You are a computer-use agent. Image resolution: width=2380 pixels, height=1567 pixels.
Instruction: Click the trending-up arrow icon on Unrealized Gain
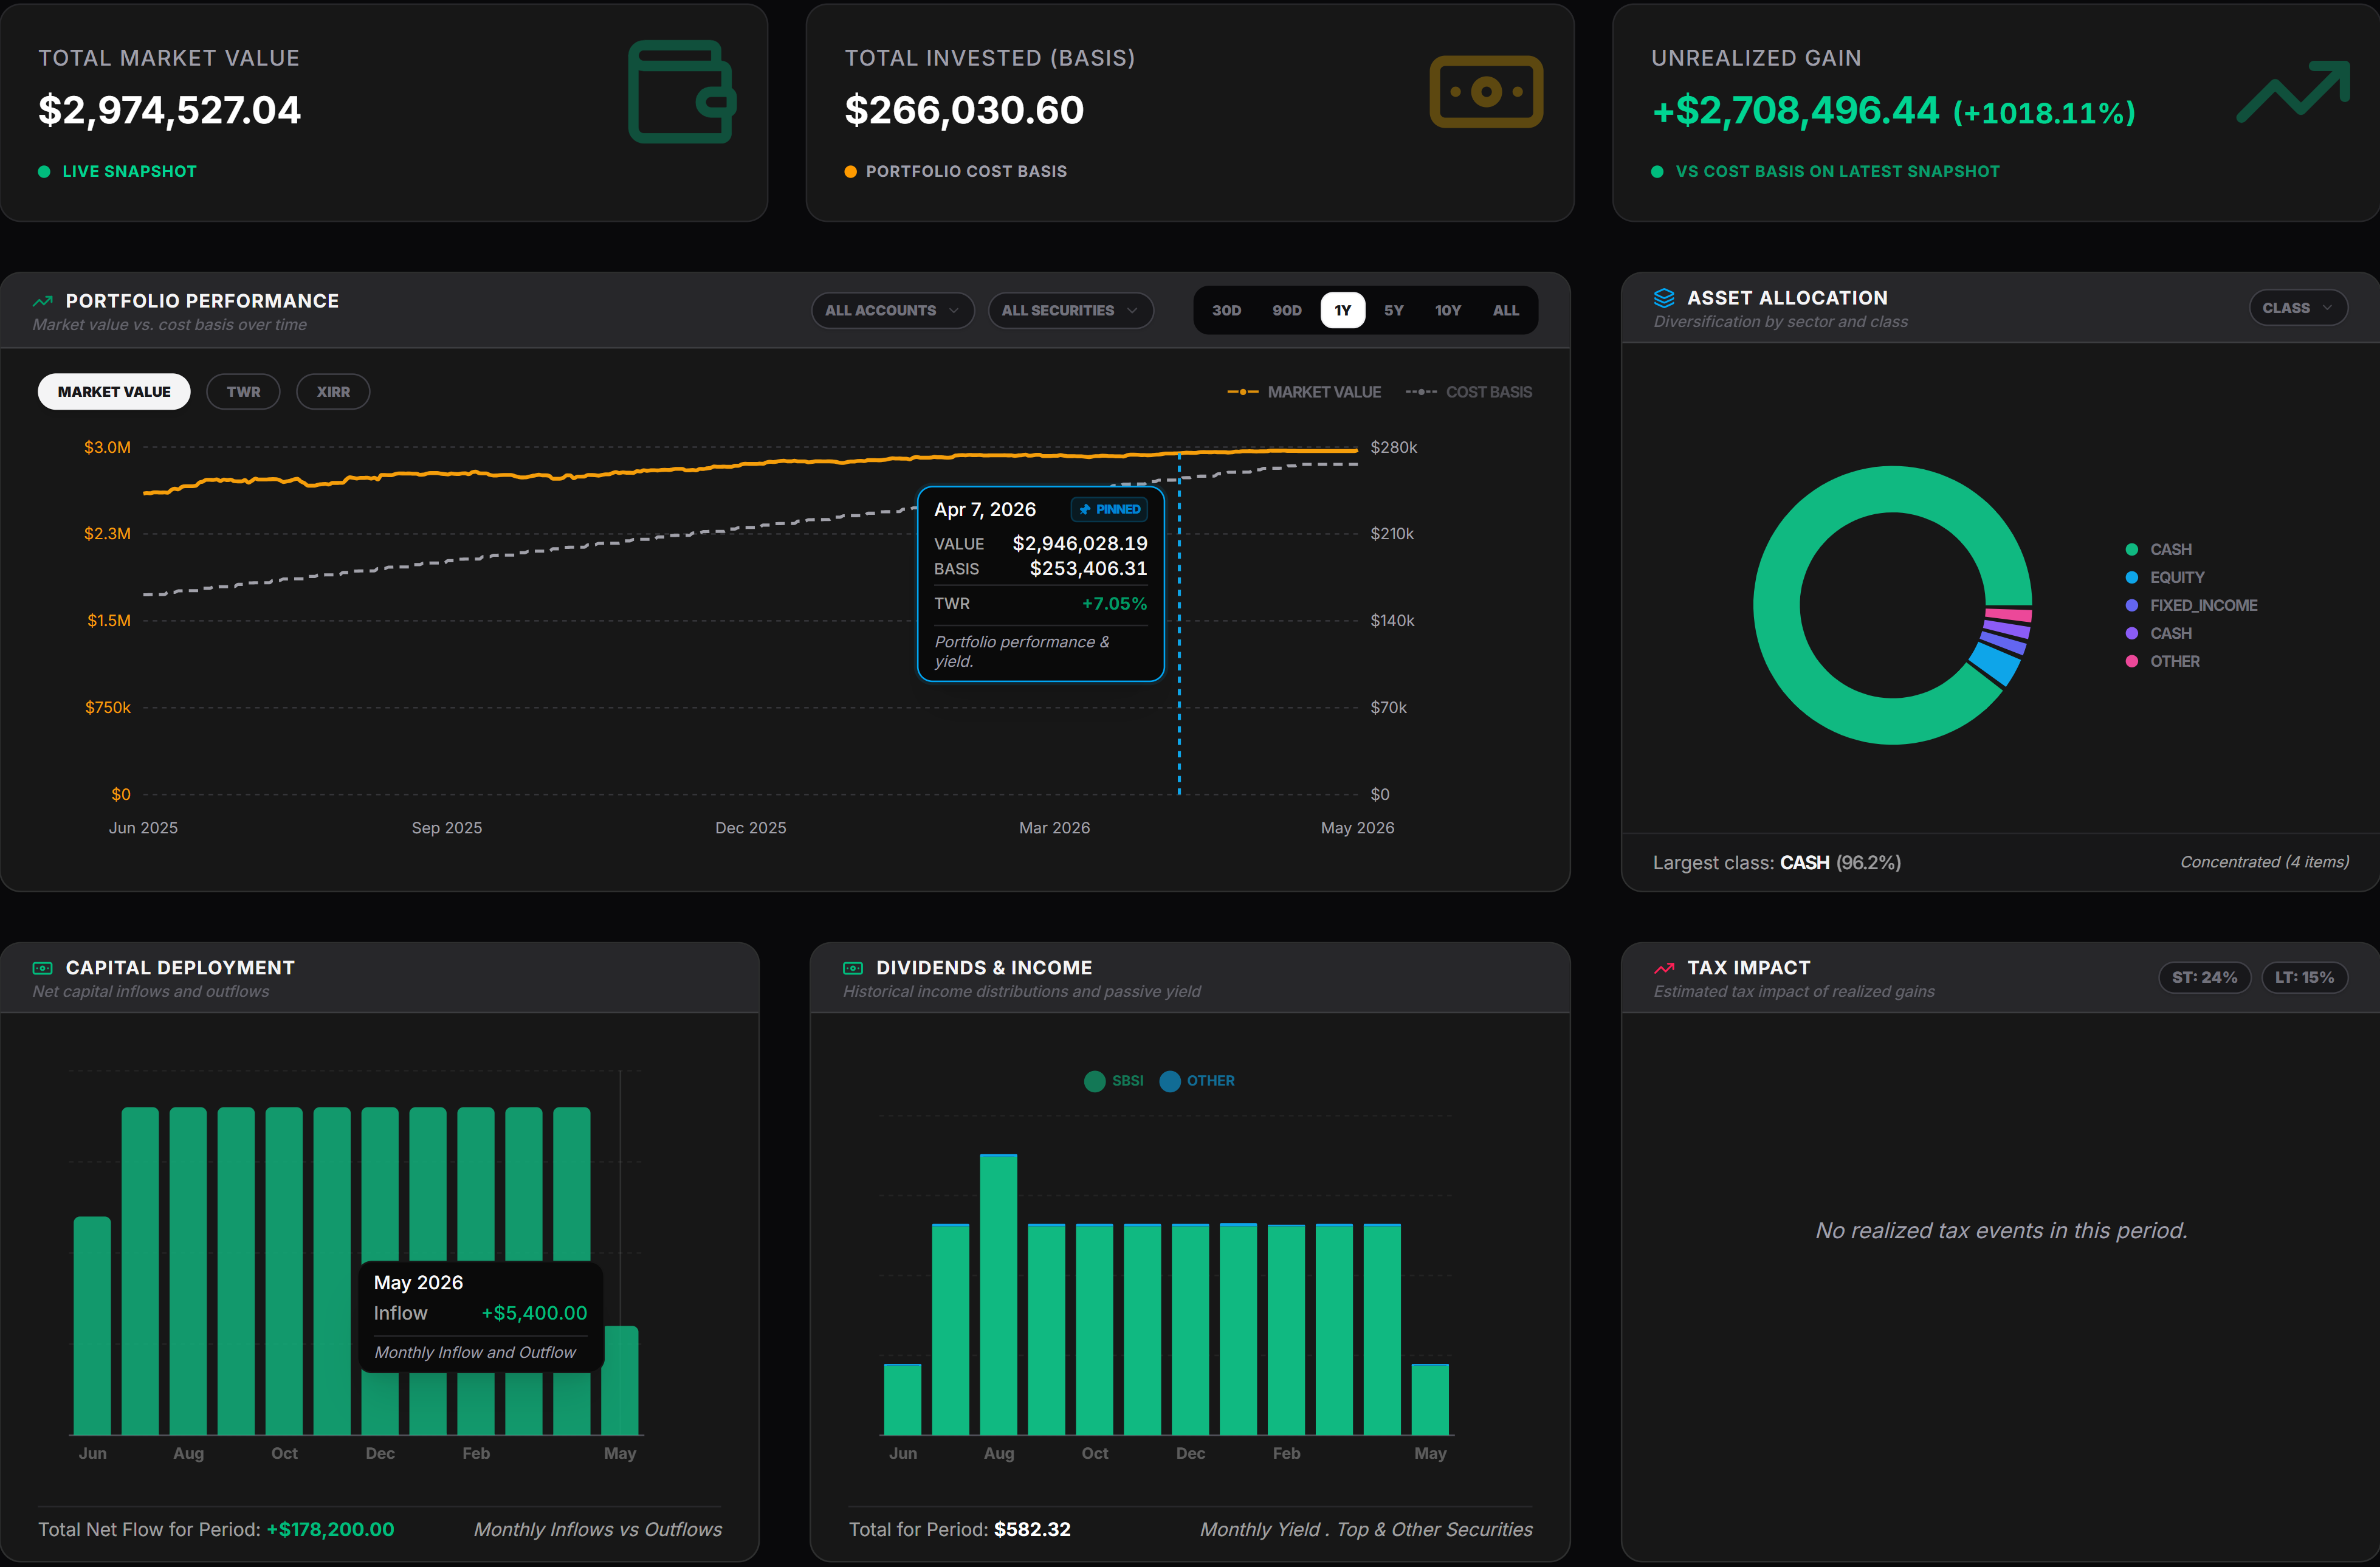coord(2293,92)
